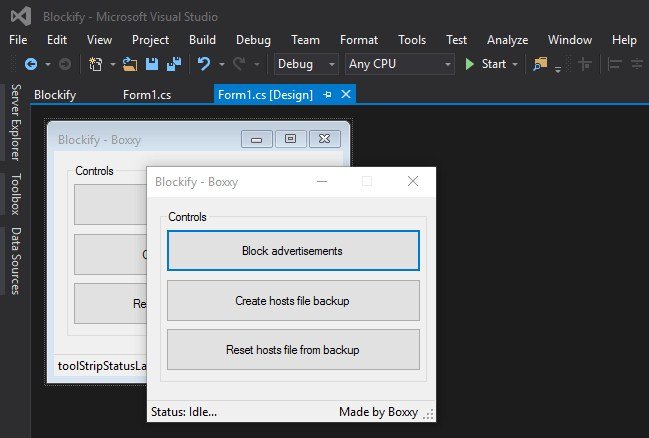Image resolution: width=649 pixels, height=438 pixels.
Task: Open the Test menu
Action: pos(457,40)
